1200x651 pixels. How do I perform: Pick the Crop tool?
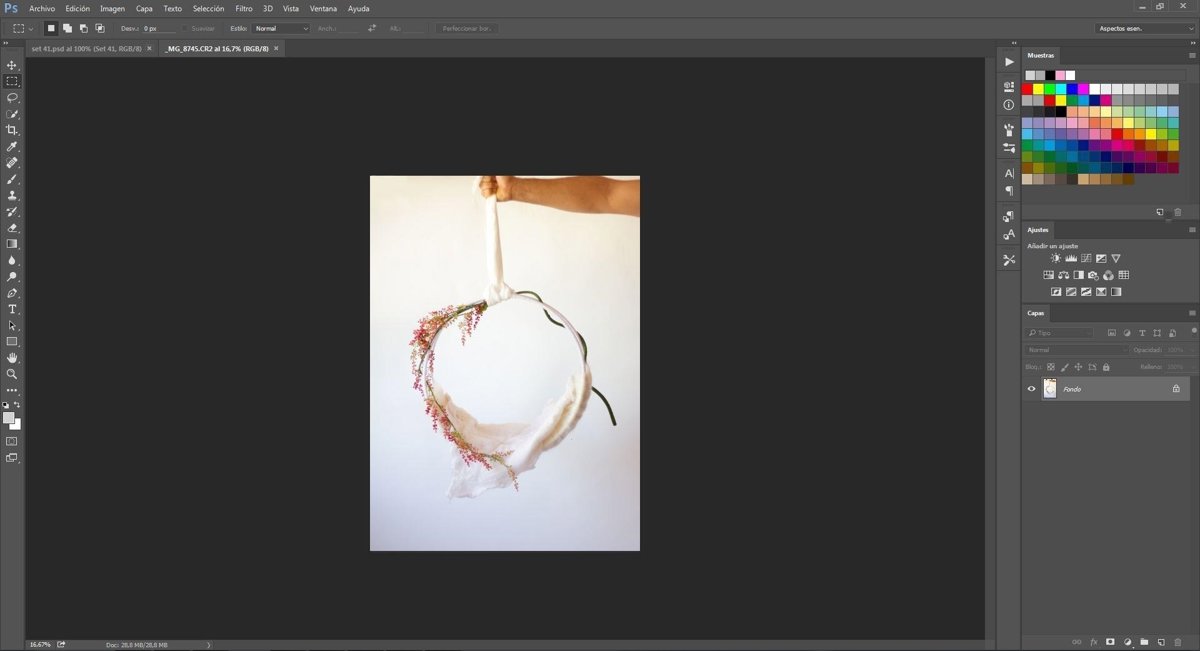click(12, 130)
